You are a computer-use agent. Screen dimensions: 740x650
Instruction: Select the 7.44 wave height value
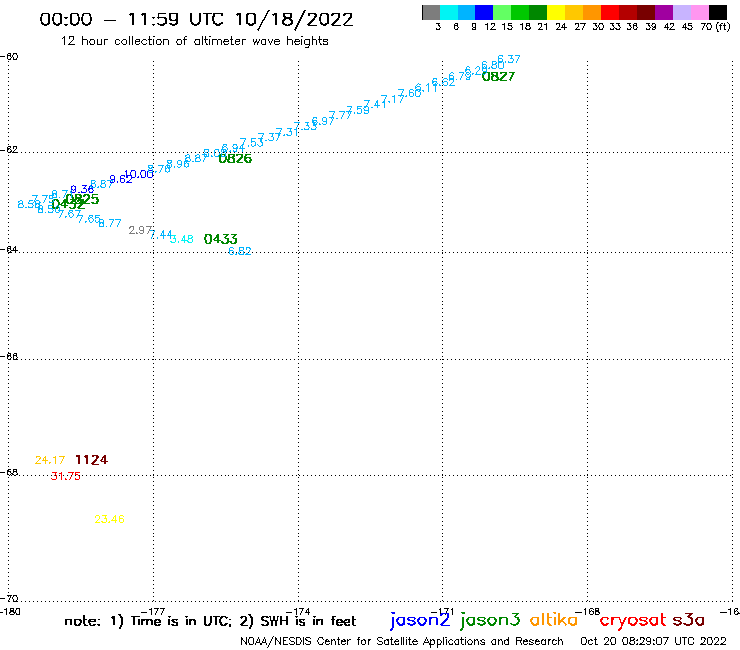pos(161,235)
